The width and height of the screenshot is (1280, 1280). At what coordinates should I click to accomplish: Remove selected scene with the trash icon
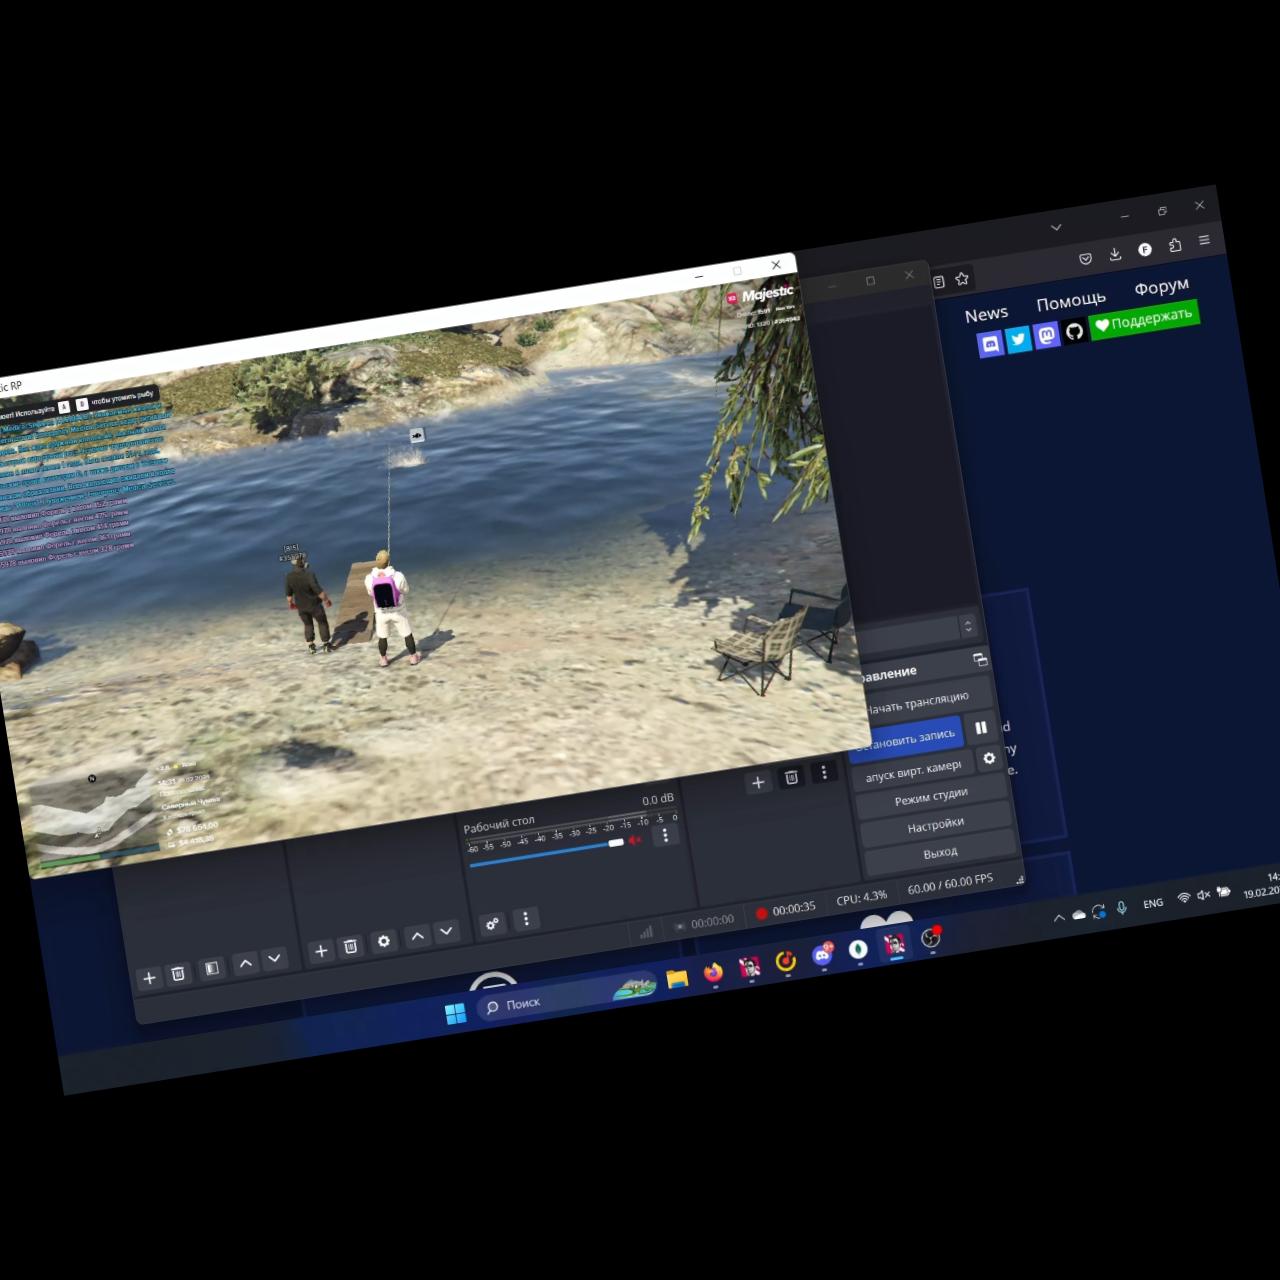[178, 973]
